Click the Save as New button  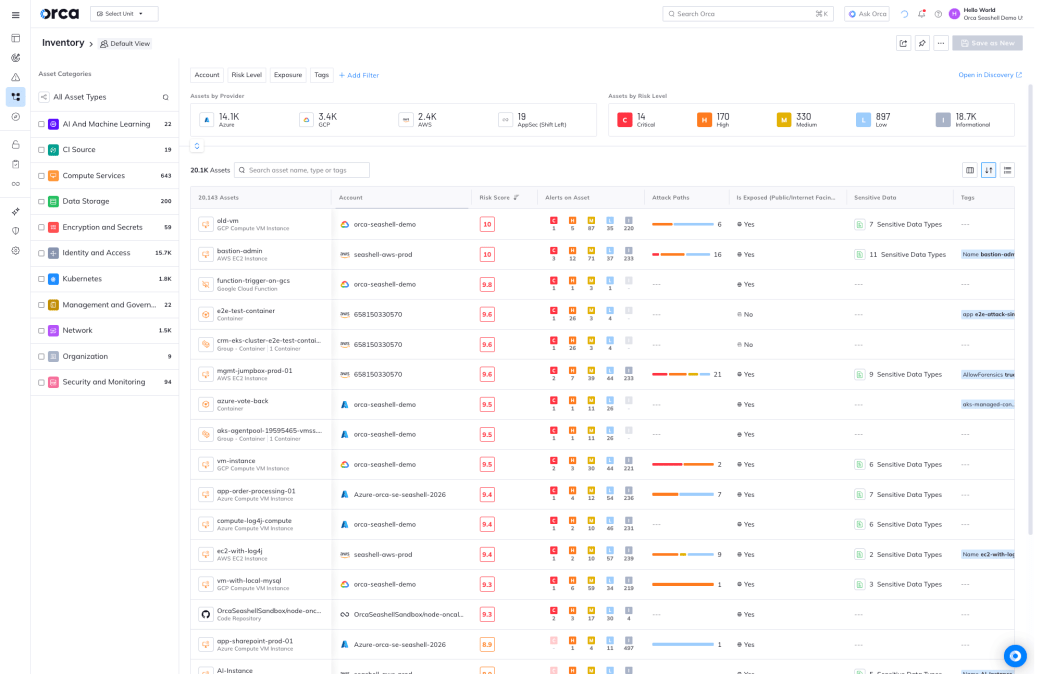tap(988, 43)
